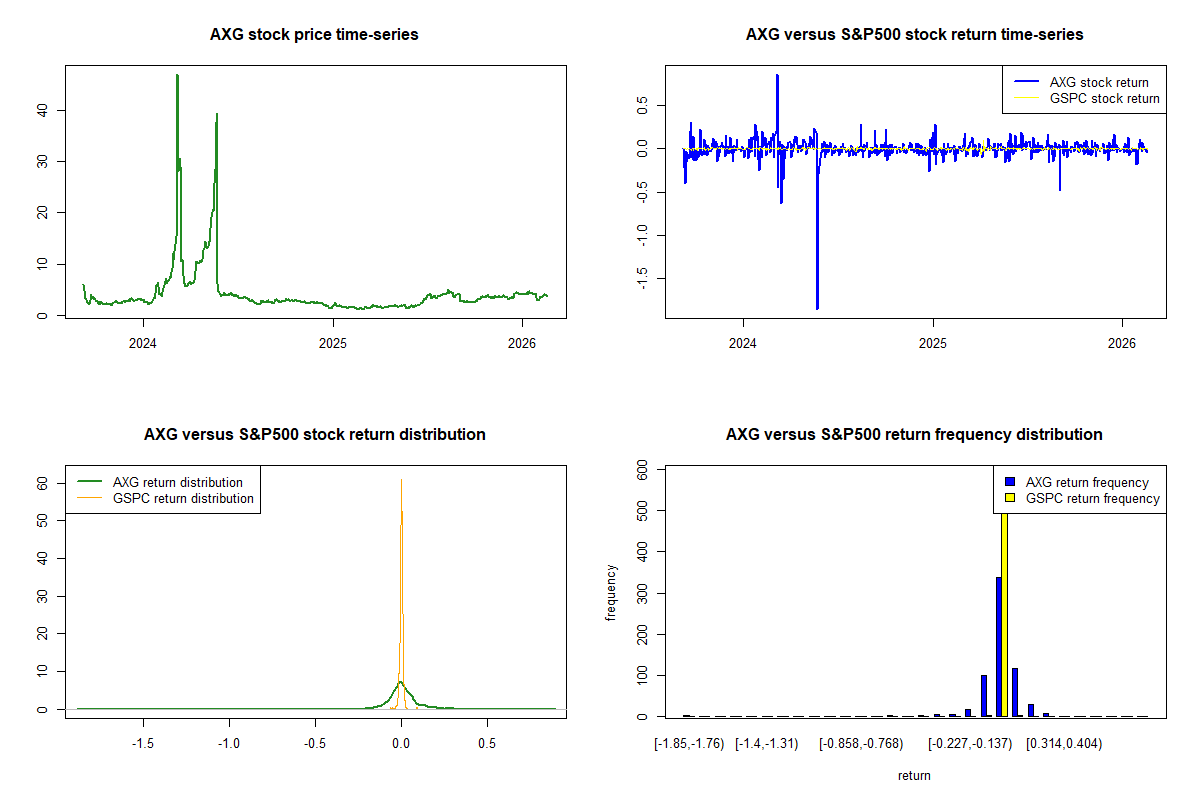This screenshot has width=1200, height=800.
Task: Select the 'AXG return frequency' legend label
Action: 1088,482
